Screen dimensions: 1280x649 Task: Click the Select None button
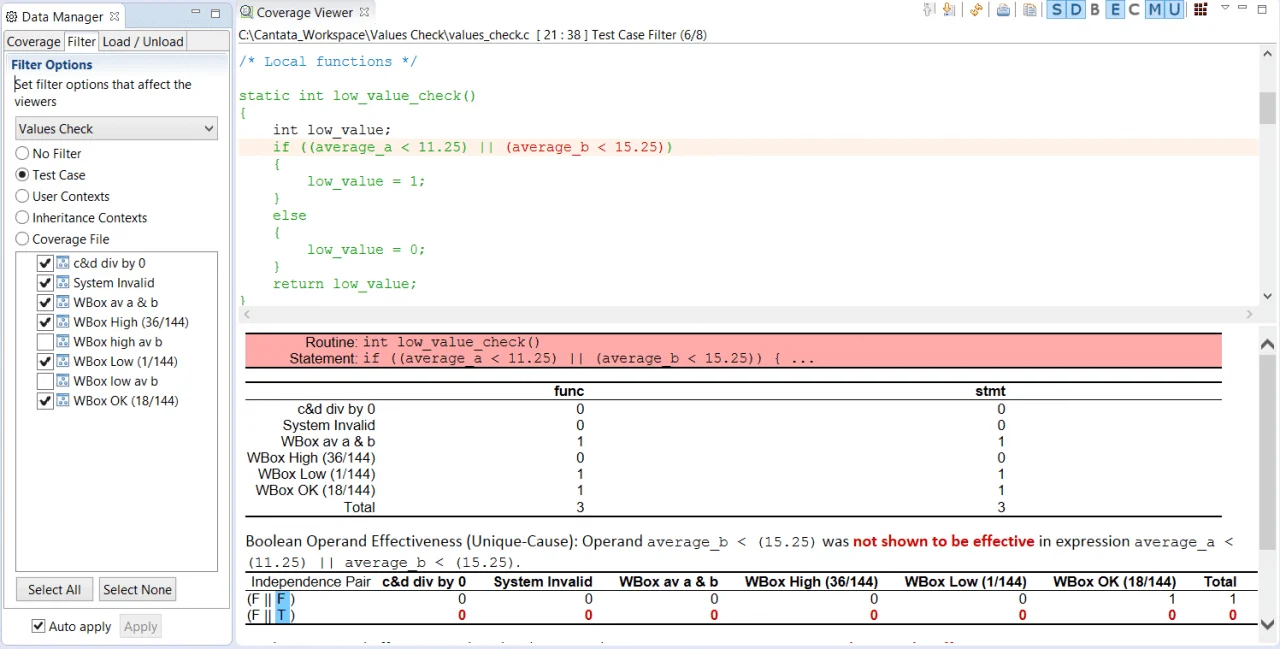pyautogui.click(x=137, y=589)
